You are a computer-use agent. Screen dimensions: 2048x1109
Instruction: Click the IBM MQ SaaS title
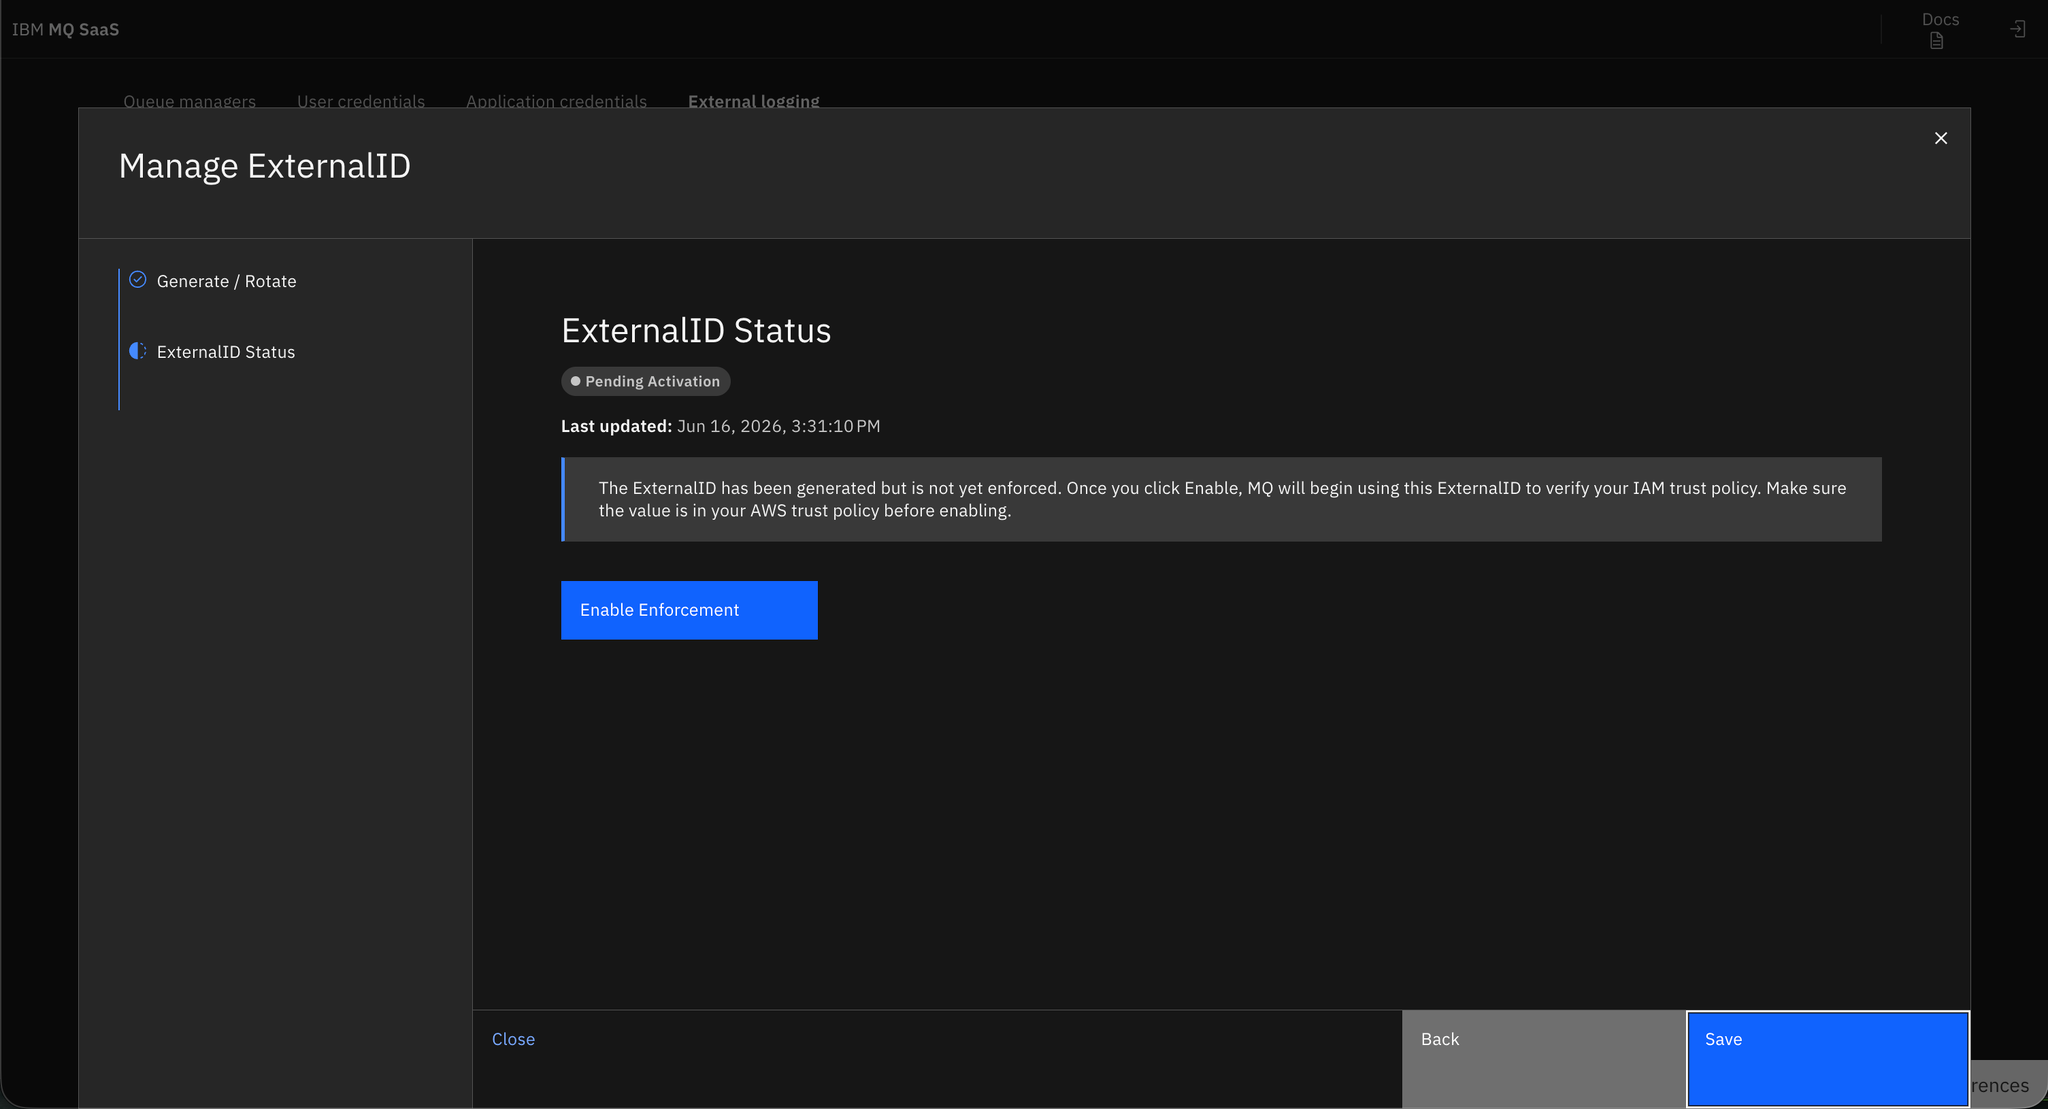[65, 29]
